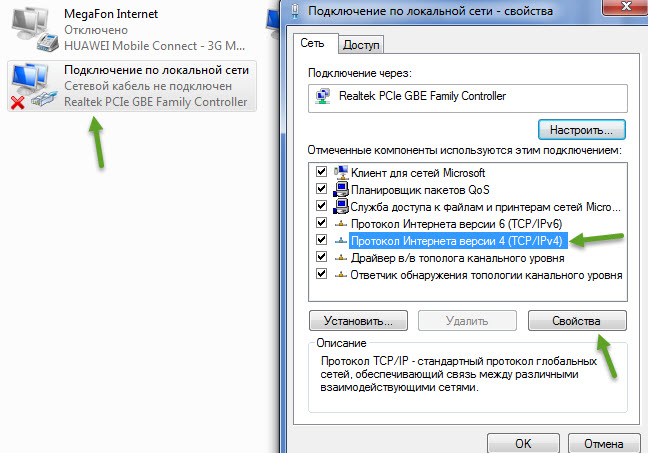Click the Драйвер в/в тополога icon
This screenshot has width=648, height=453.
click(341, 258)
